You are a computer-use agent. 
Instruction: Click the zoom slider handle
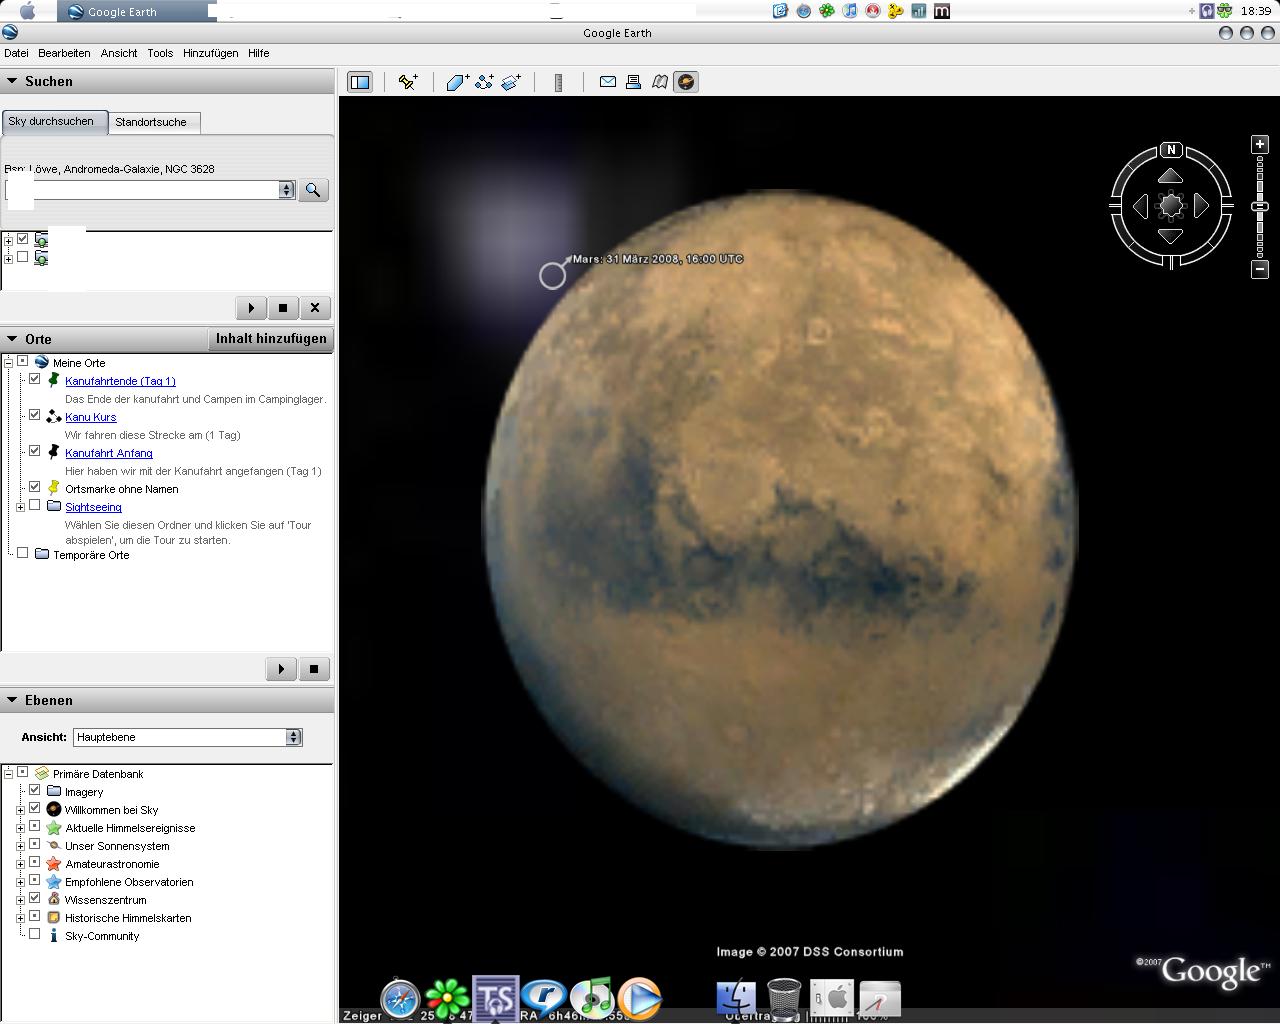click(1260, 206)
